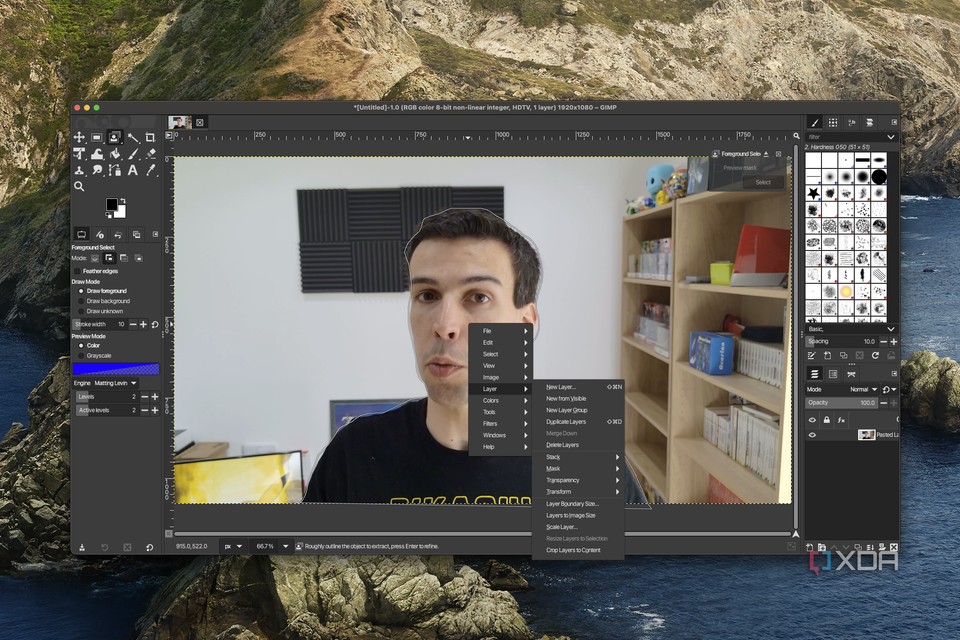Select the Rectangle Select tool
The width and height of the screenshot is (960, 640).
point(97,137)
